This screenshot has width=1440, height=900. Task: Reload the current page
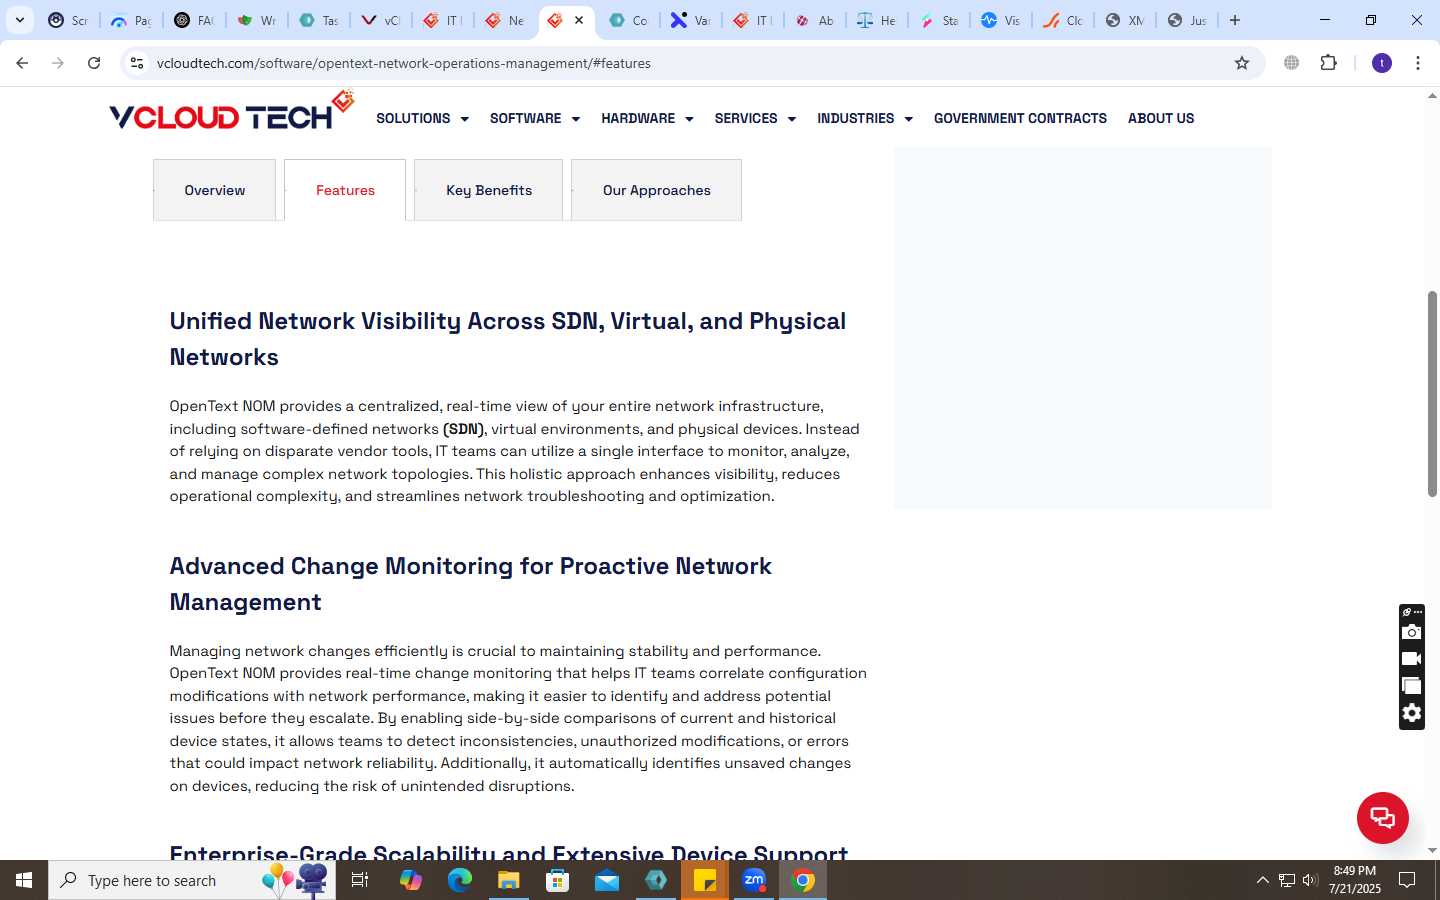pyautogui.click(x=94, y=63)
